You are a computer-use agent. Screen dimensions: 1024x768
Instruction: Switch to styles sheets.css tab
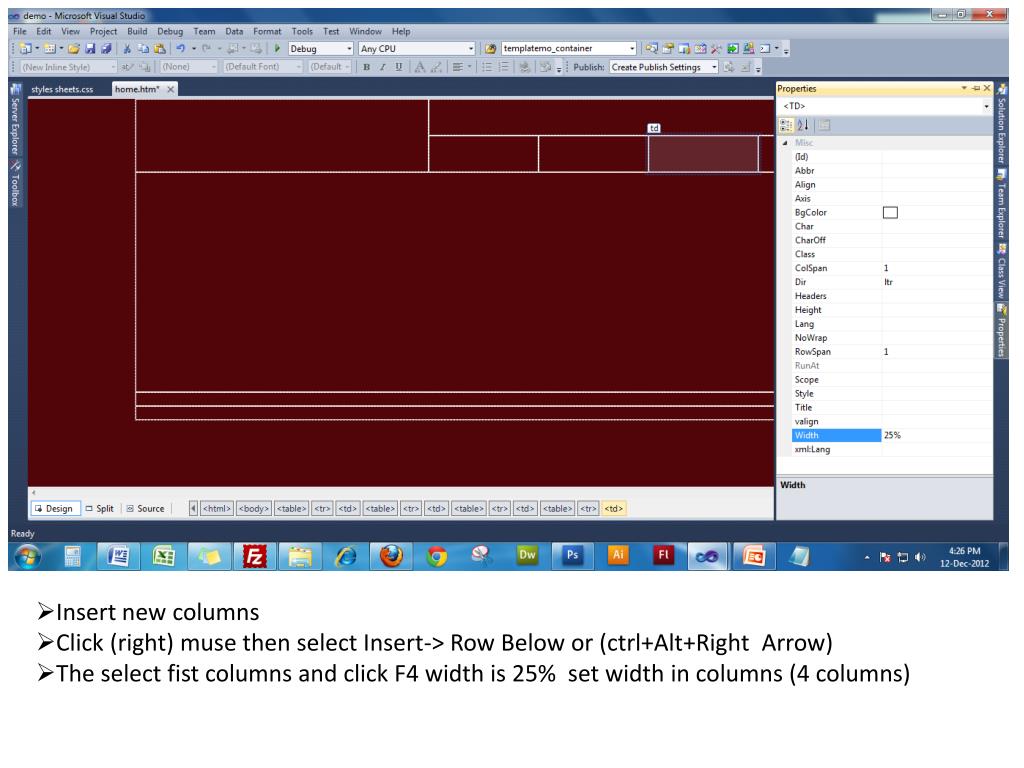point(62,89)
